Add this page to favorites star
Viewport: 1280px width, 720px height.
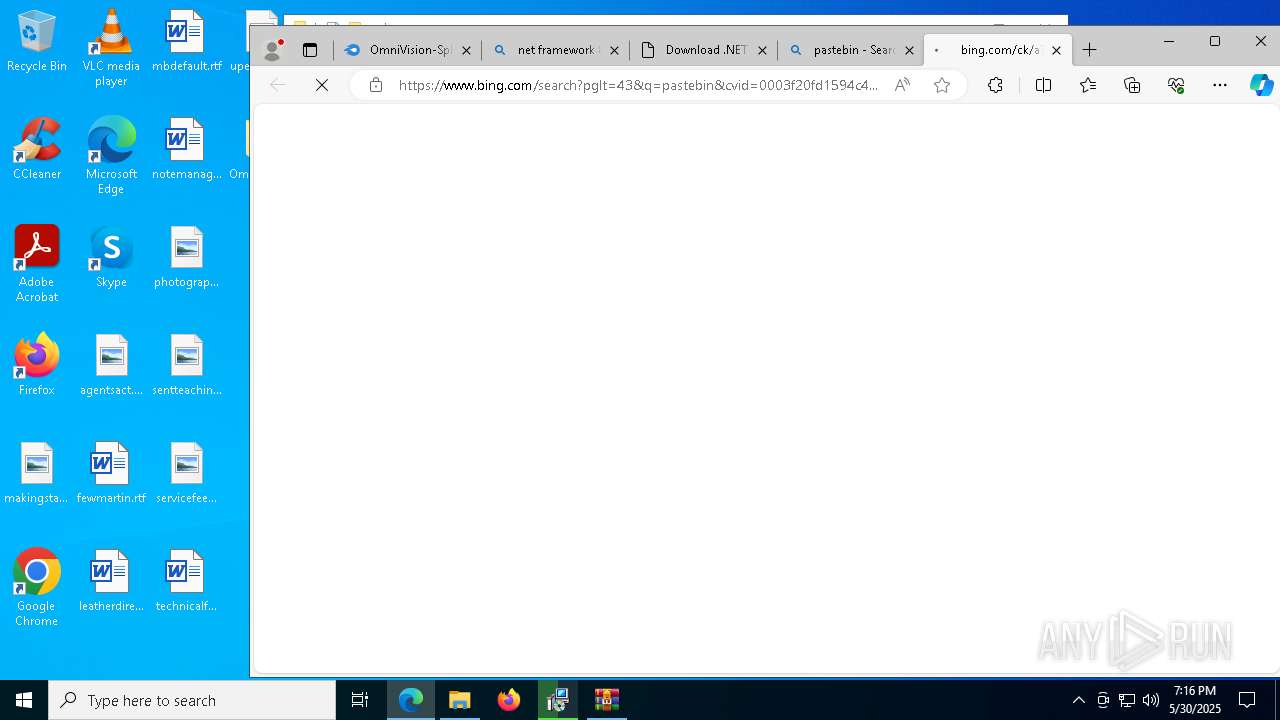(942, 86)
